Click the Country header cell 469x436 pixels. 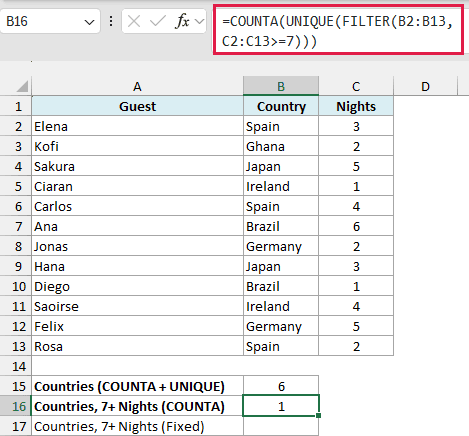point(281,106)
